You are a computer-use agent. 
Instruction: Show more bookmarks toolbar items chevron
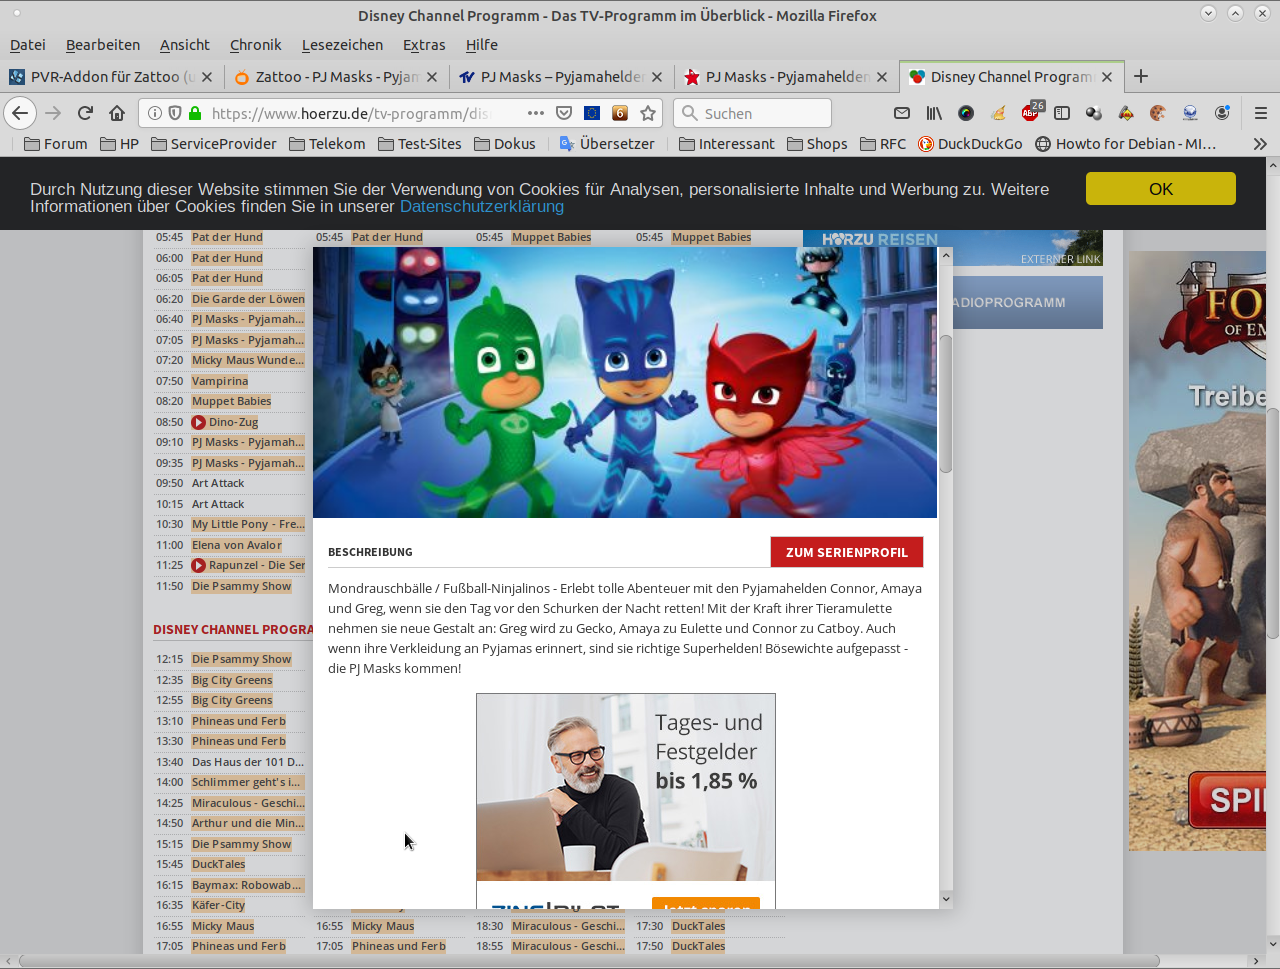[x=1260, y=144]
